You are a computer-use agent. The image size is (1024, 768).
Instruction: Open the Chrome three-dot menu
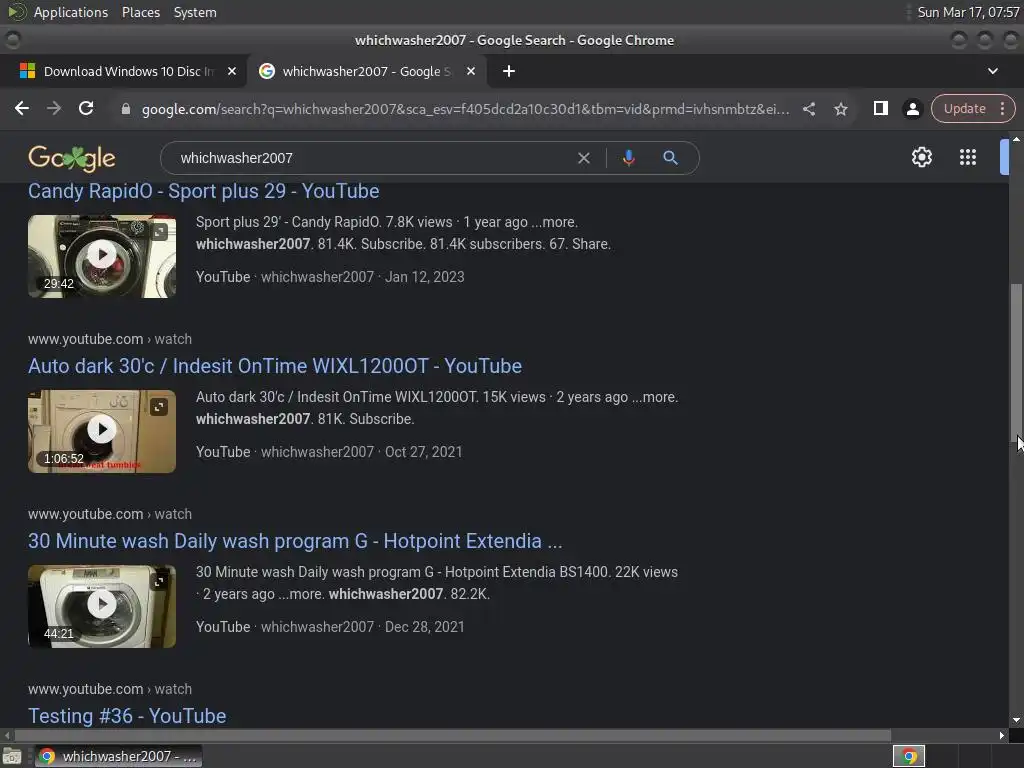click(1002, 108)
